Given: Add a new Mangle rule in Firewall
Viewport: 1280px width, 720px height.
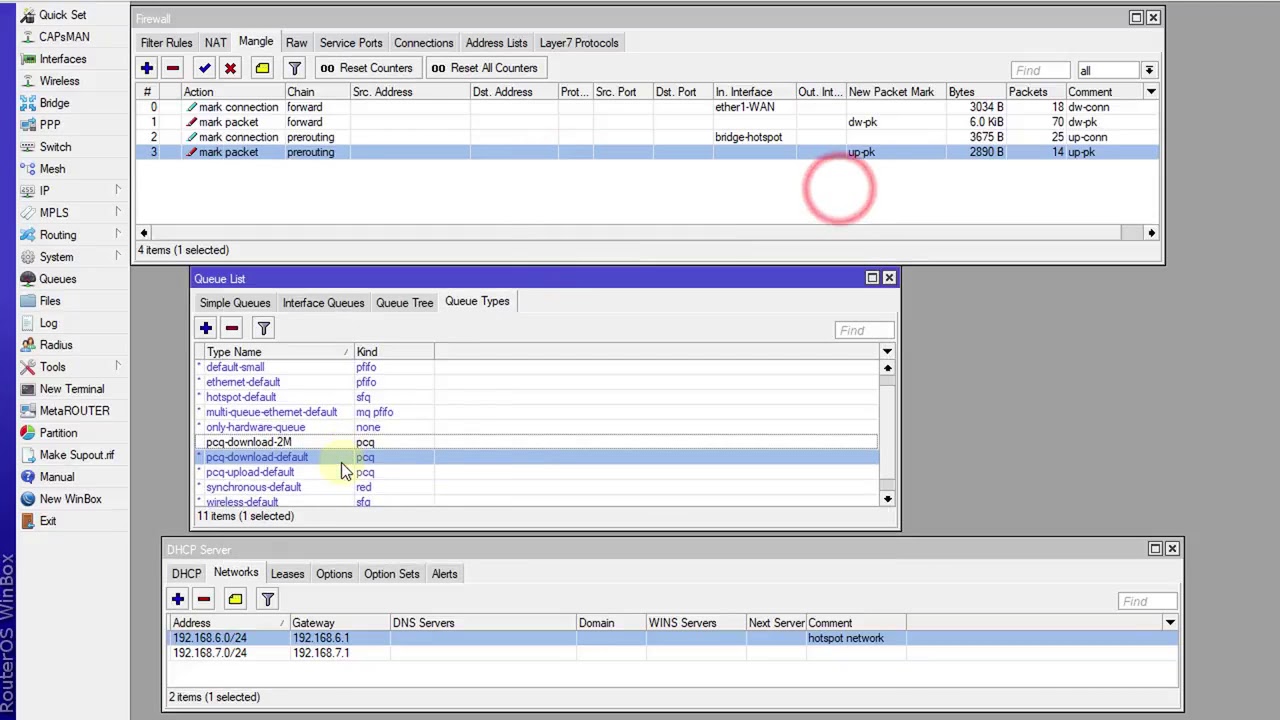Looking at the screenshot, I should [147, 68].
